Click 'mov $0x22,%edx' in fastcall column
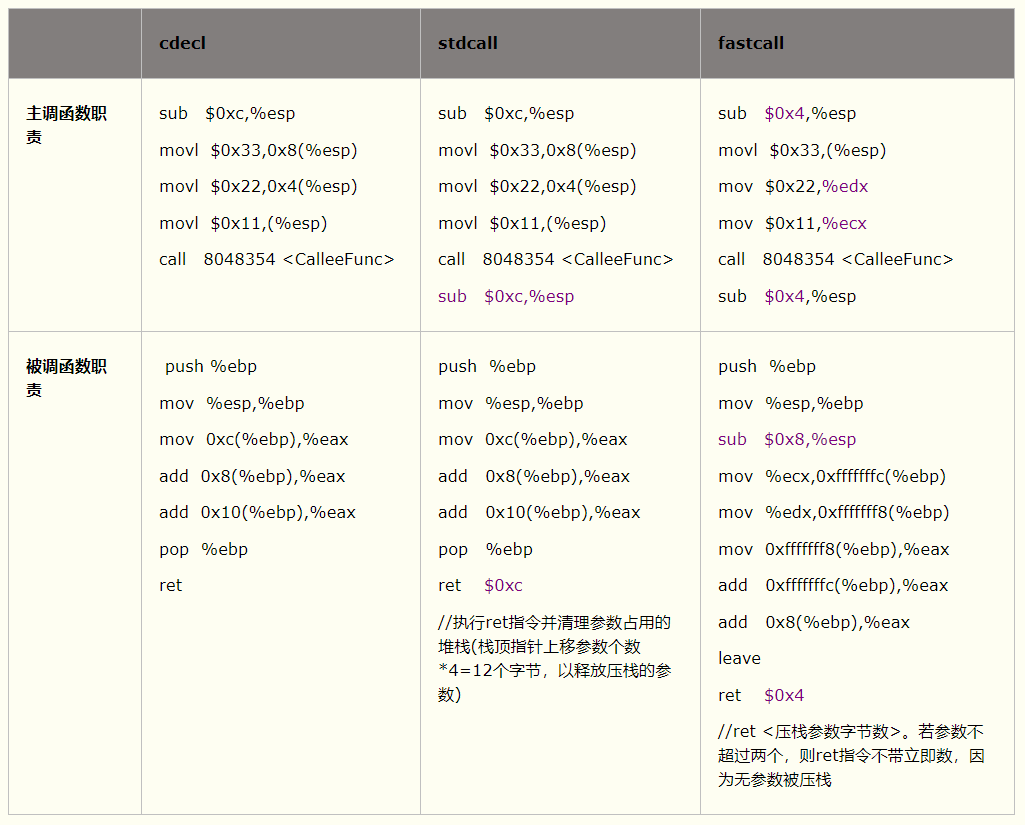The height and width of the screenshot is (825, 1025). pos(793,186)
